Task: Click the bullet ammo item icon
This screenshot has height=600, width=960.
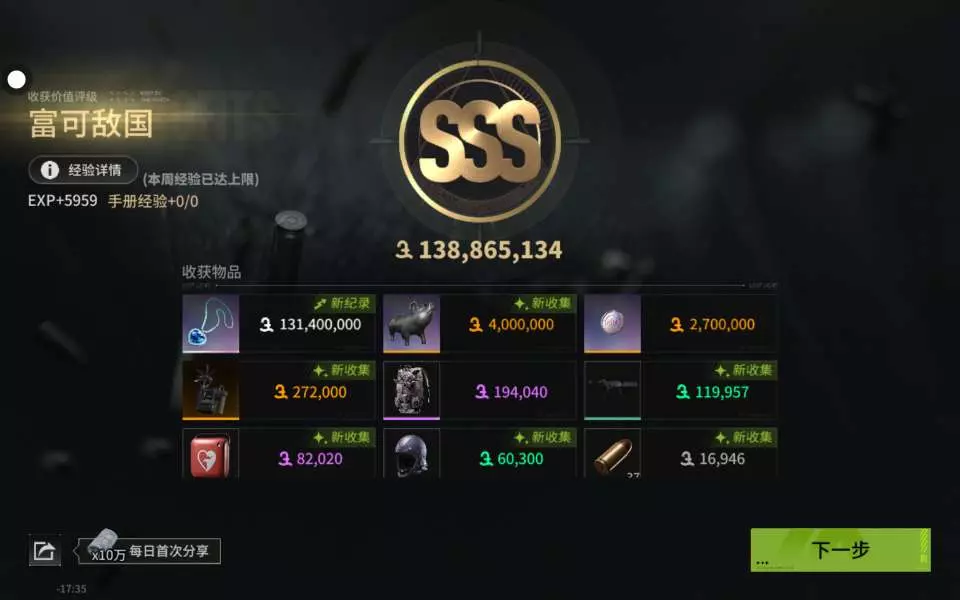Action: 612,454
